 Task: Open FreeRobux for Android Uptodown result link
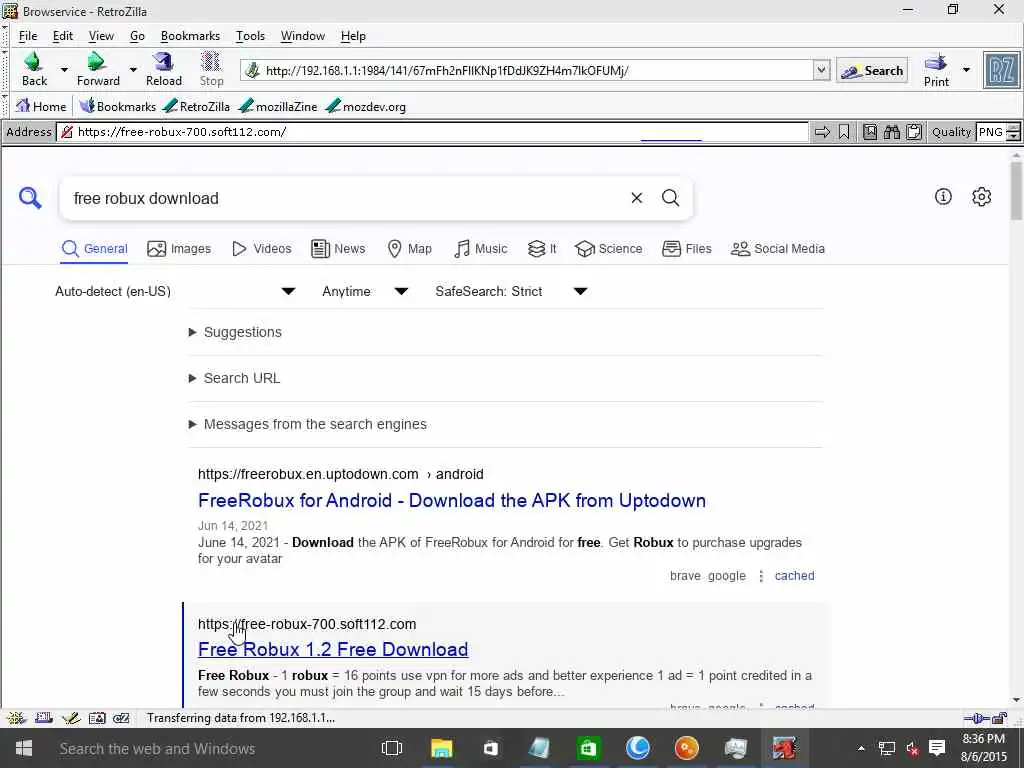coord(452,500)
